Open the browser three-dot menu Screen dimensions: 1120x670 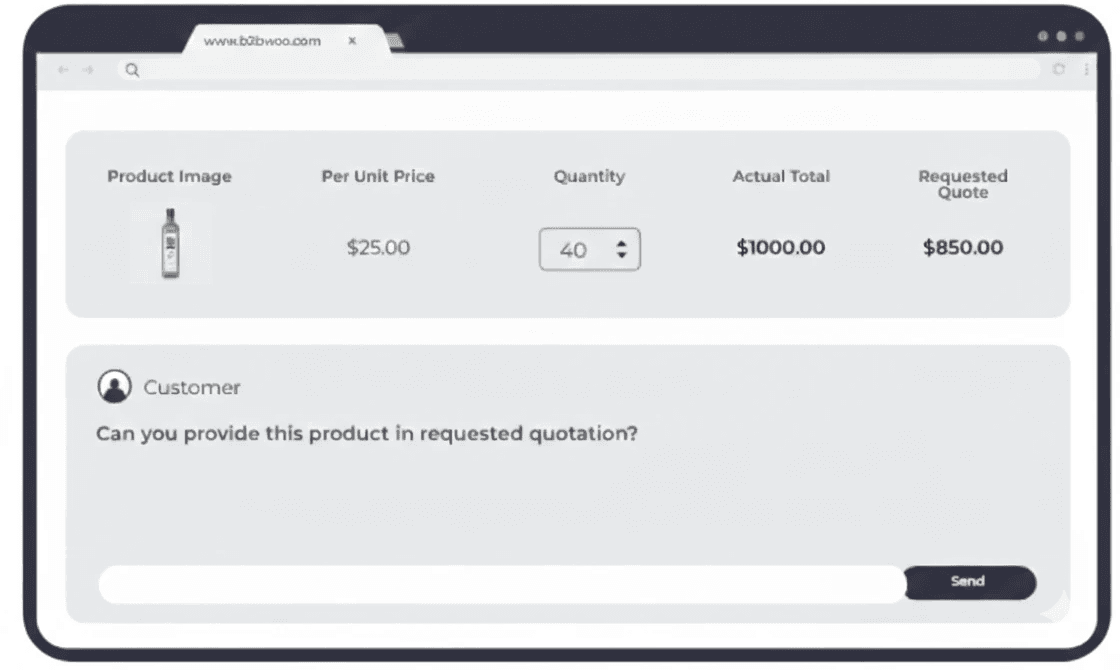[x=1086, y=69]
